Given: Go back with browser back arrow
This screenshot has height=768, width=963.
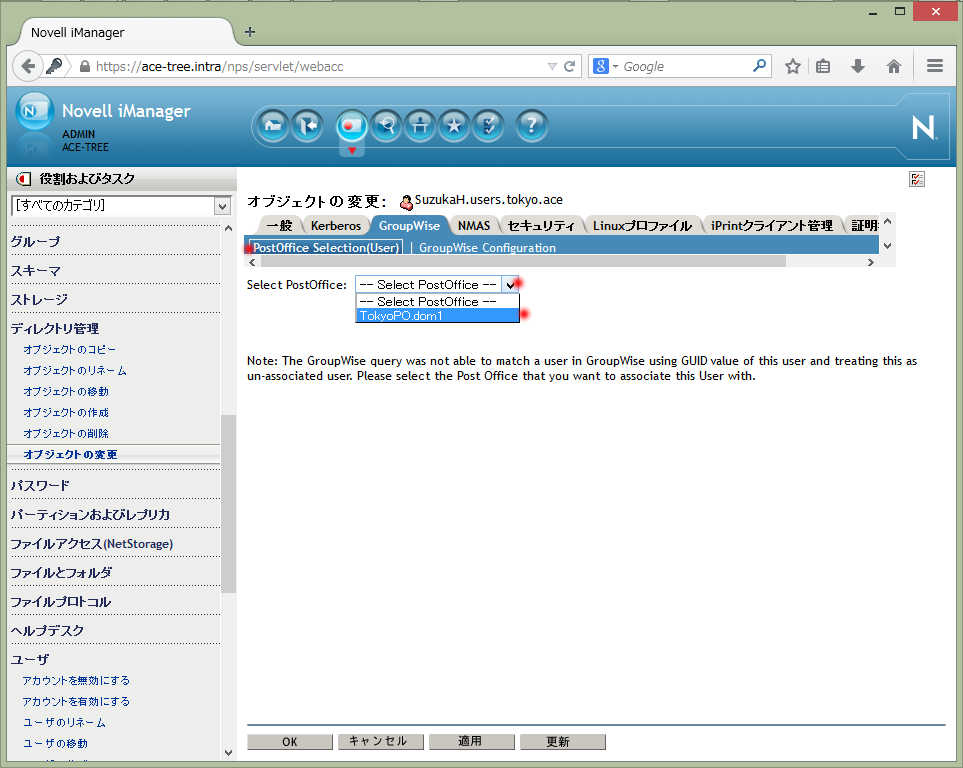Looking at the screenshot, I should [x=28, y=66].
